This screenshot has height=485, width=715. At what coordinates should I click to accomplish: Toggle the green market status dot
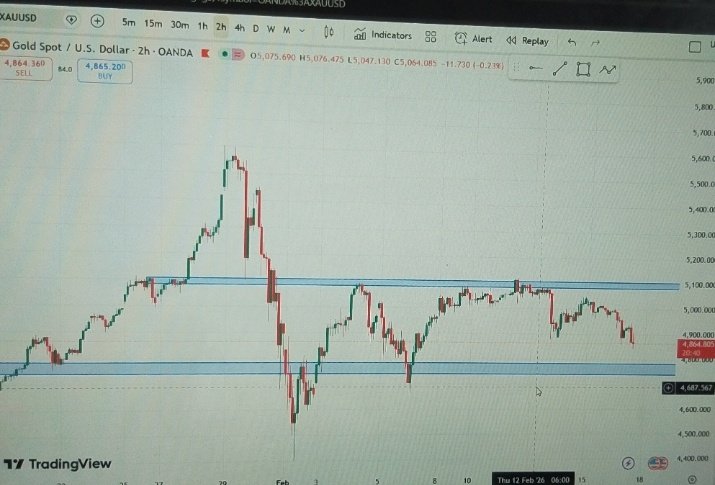[x=224, y=54]
